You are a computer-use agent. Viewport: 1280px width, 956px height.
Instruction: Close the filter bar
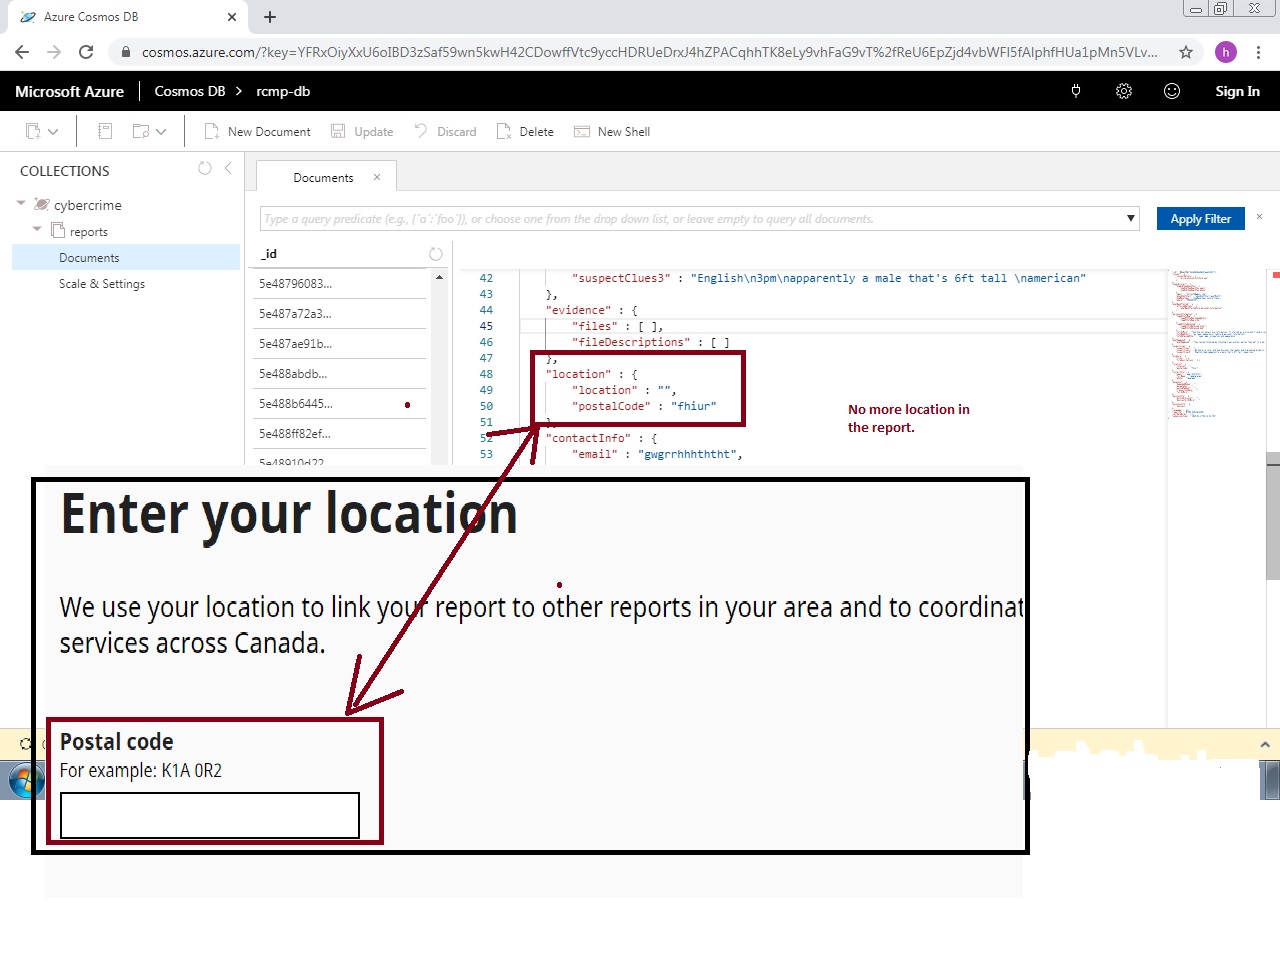[1259, 217]
